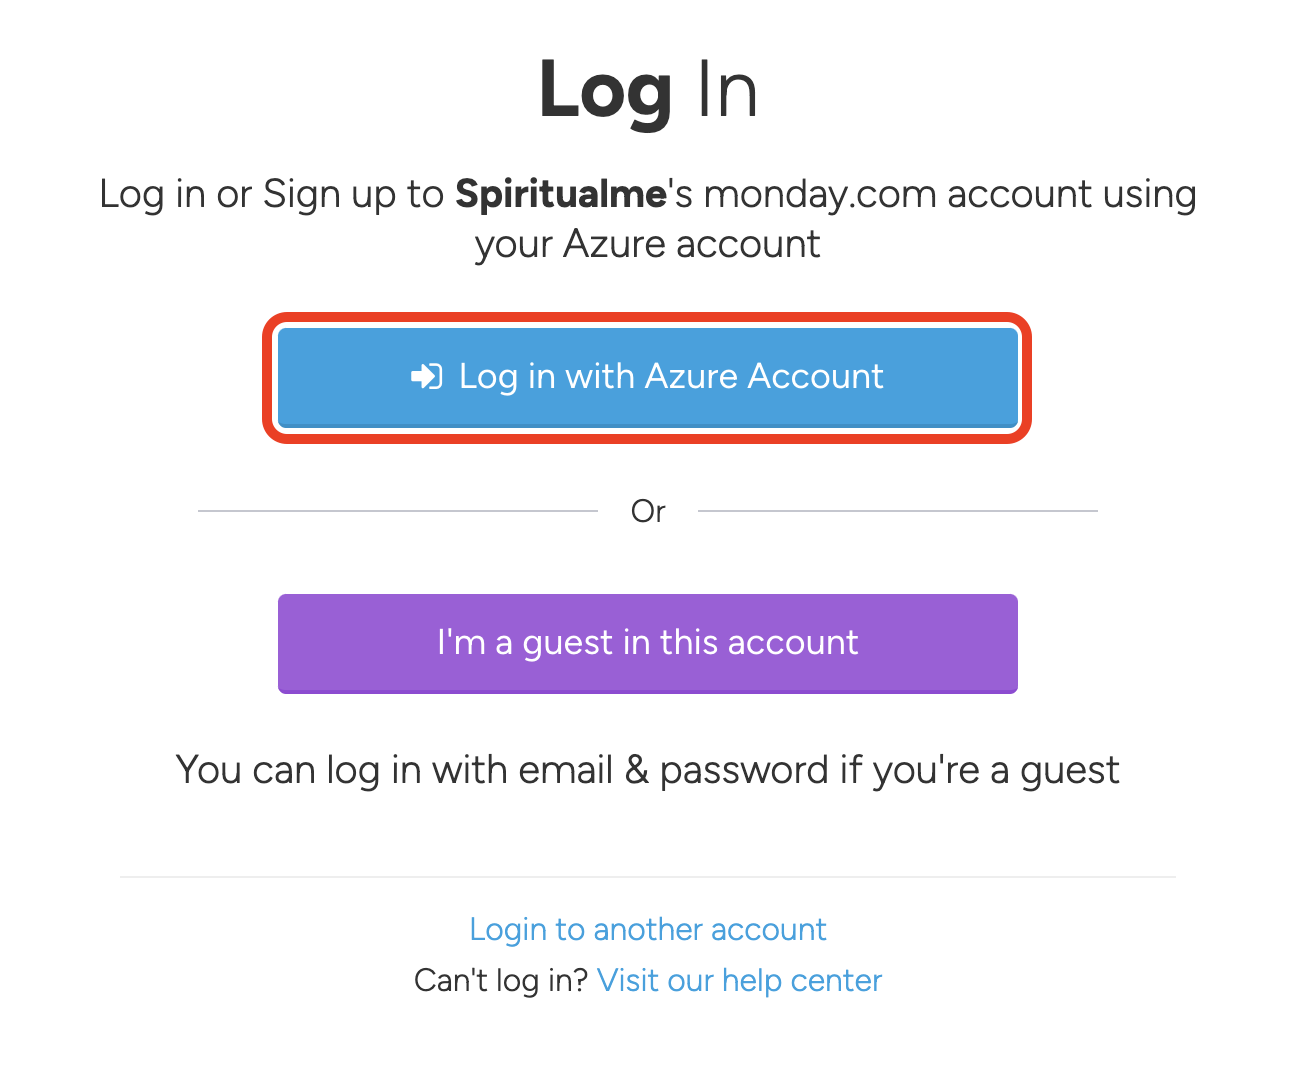This screenshot has width=1304, height=1074.
Task: Click the thin word In in the heading
Action: coord(727,90)
